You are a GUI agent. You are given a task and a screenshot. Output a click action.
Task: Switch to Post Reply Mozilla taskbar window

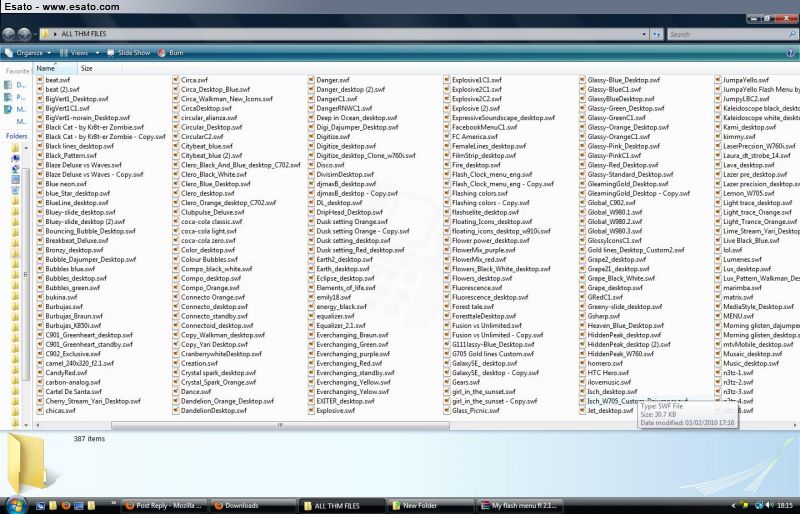click(163, 505)
